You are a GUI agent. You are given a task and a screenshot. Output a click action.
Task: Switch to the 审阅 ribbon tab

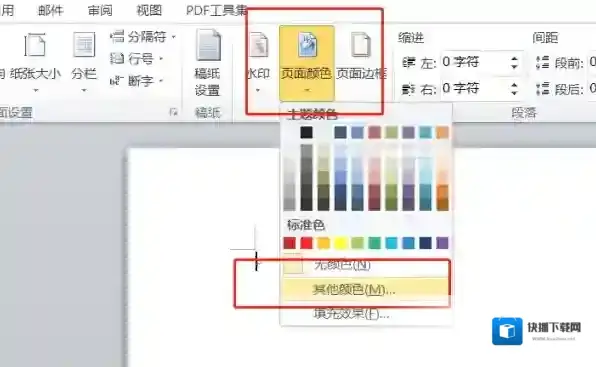(100, 10)
